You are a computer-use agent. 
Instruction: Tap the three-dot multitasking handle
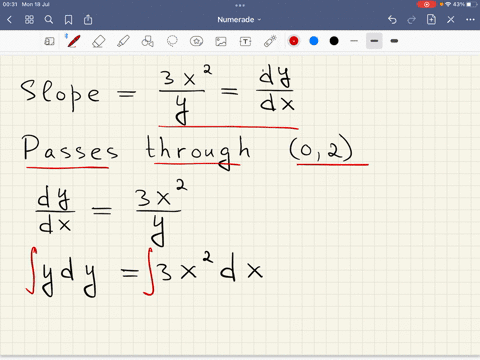(240, 5)
